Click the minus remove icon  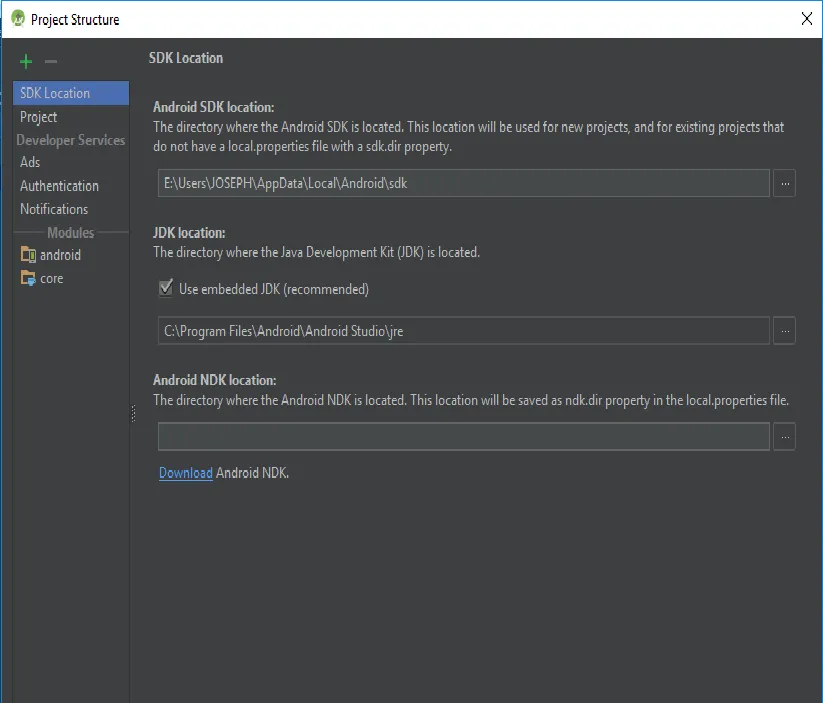pyautogui.click(x=51, y=62)
